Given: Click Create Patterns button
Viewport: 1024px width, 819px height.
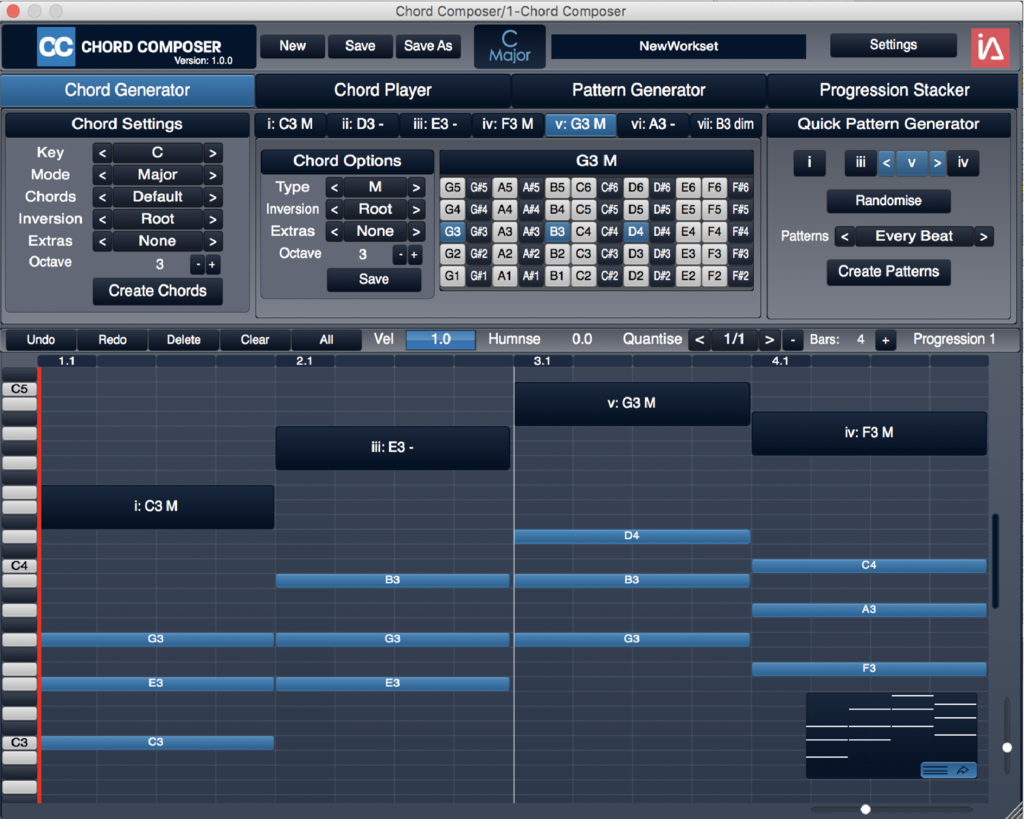Looking at the screenshot, I should [888, 271].
